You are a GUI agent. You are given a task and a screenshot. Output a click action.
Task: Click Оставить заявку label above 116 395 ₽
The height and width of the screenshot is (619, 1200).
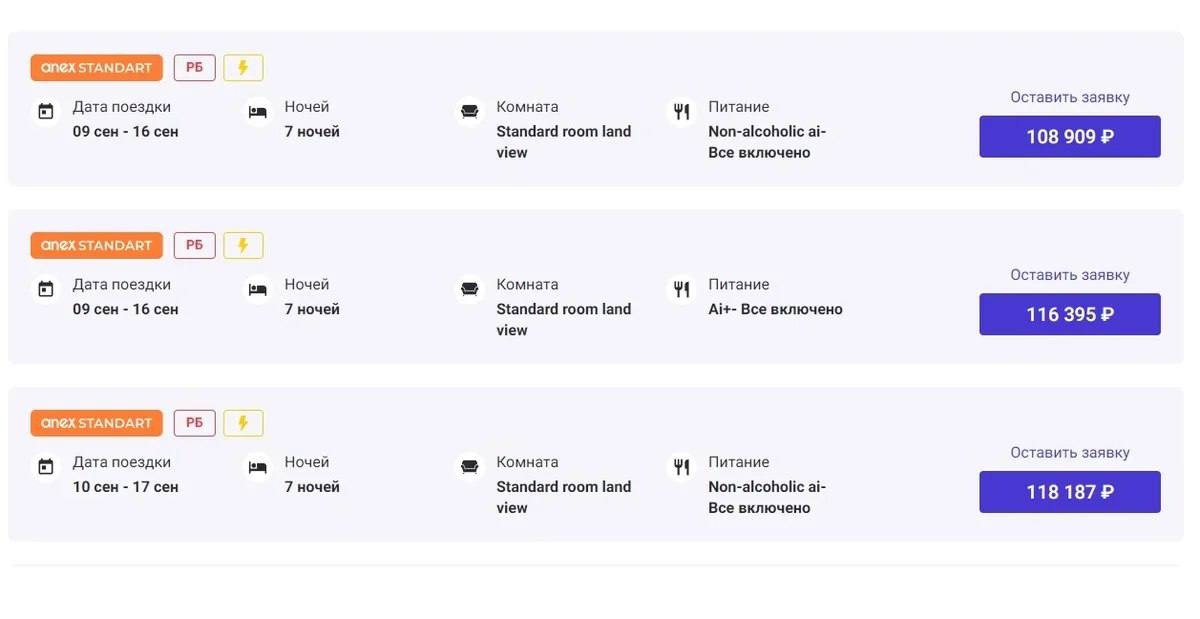[1069, 275]
